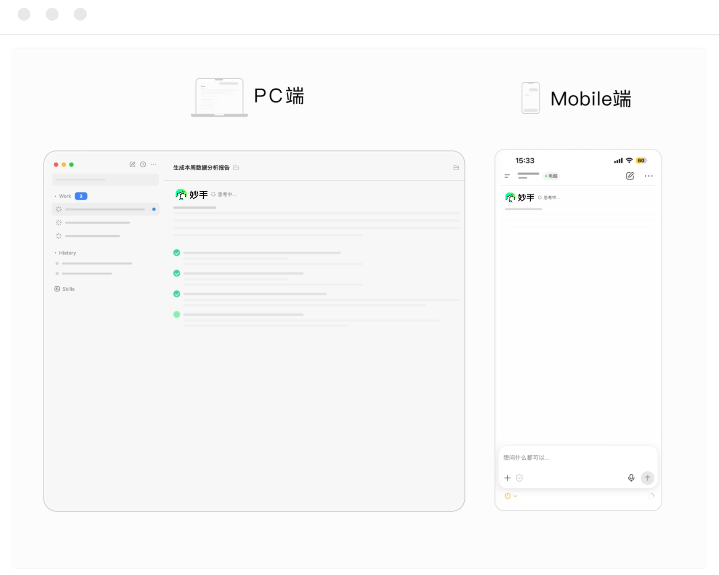Image resolution: width=719 pixels, height=575 pixels.
Task: Click the Wi-Fi icon in mobile status bar
Action: [629, 160]
